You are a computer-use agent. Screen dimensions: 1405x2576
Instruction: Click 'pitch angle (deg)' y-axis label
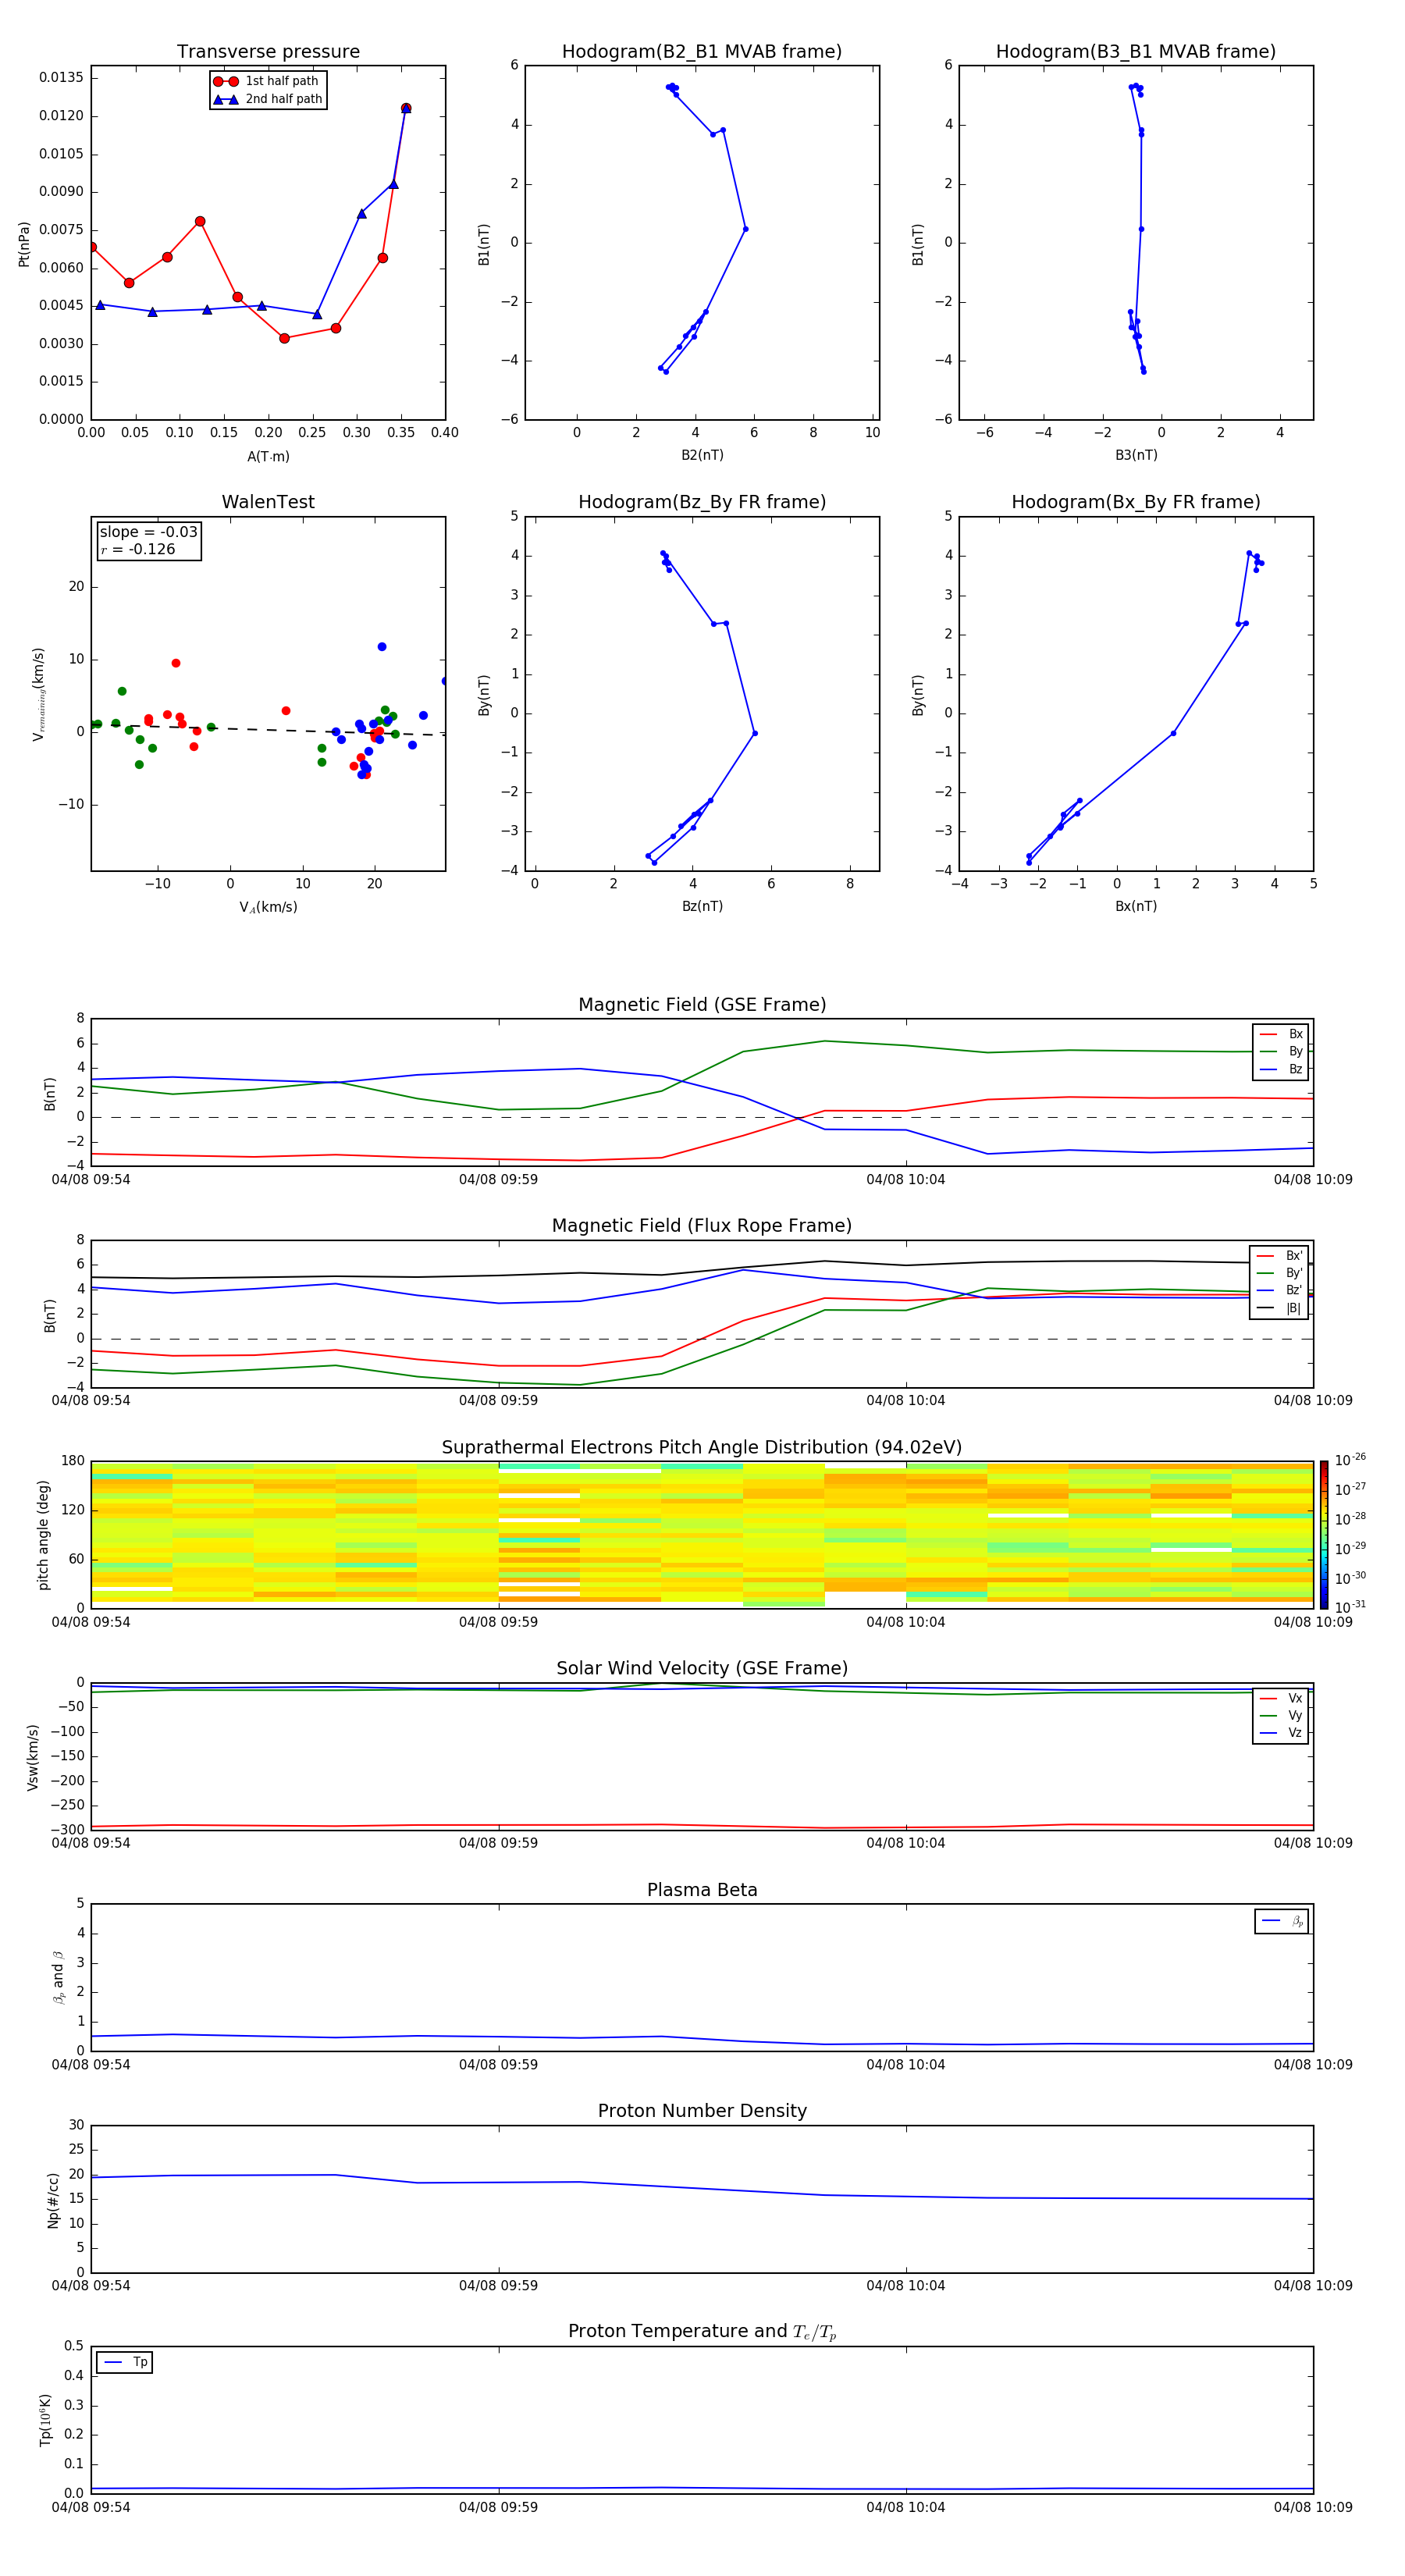(x=43, y=1534)
